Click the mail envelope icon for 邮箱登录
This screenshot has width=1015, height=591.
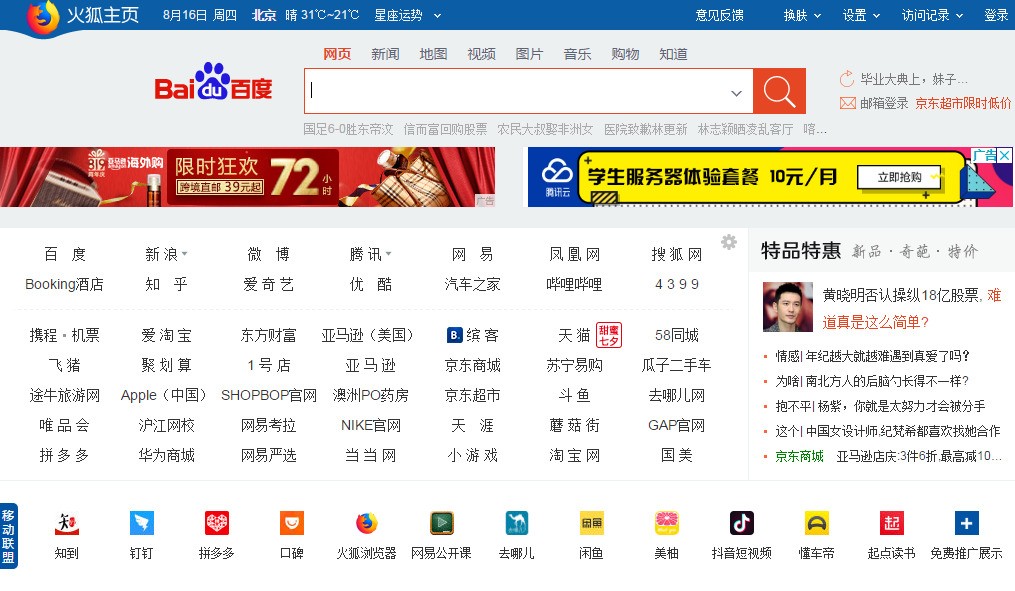847,103
